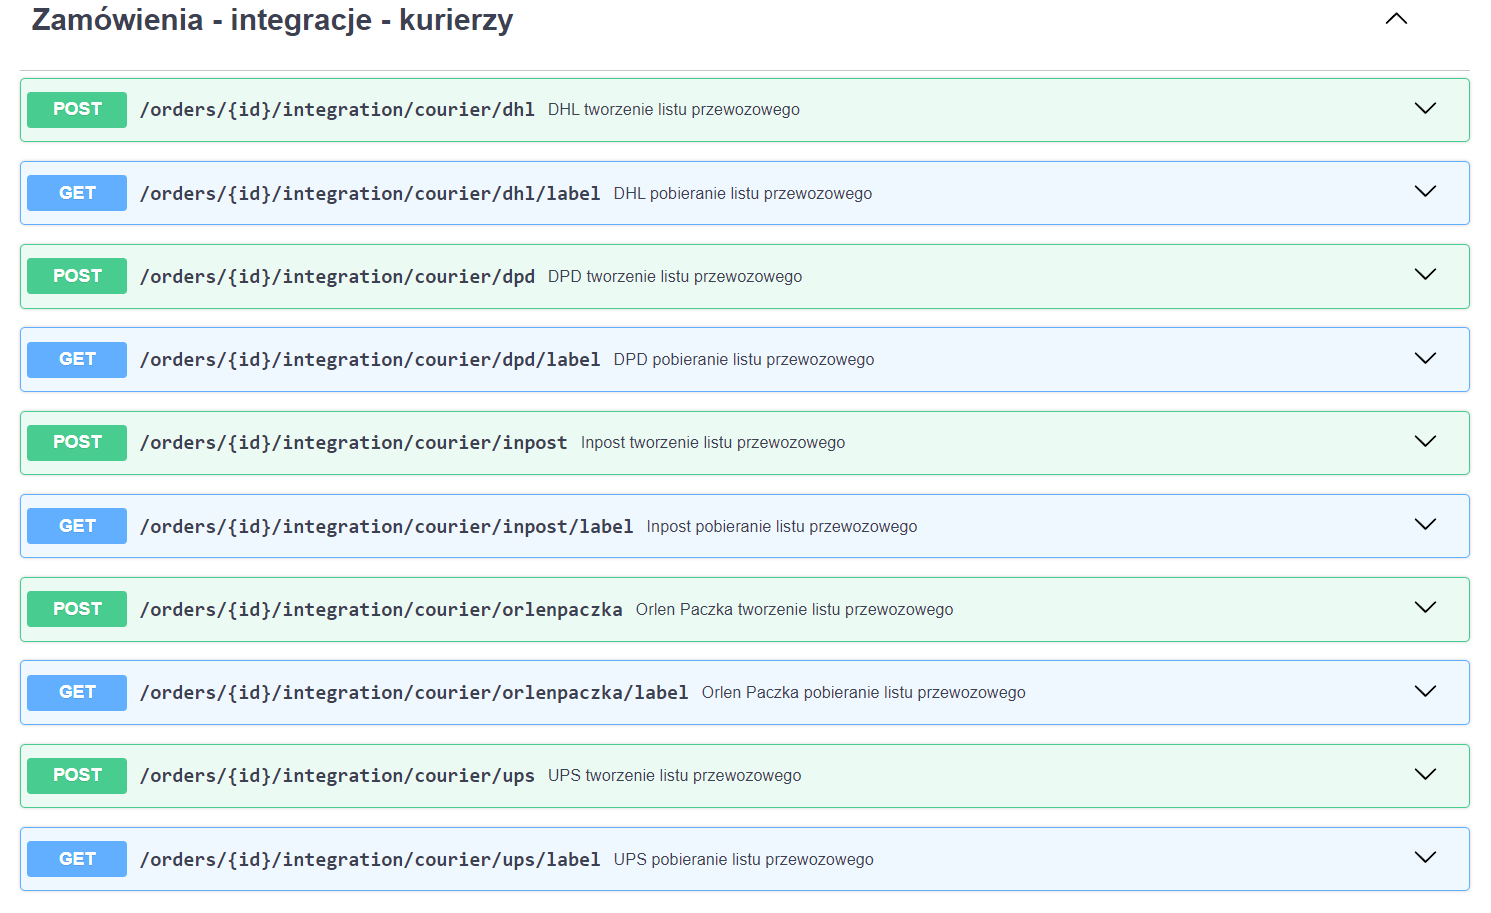Click arrow icon on Inpost pobieranie listu row
Image resolution: width=1491 pixels, height=913 pixels.
[1425, 525]
